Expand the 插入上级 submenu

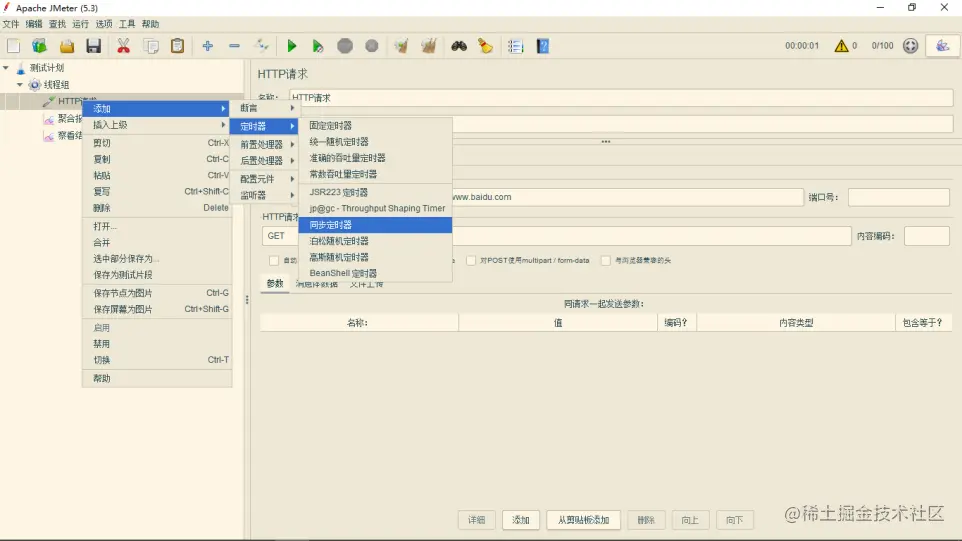coord(157,125)
